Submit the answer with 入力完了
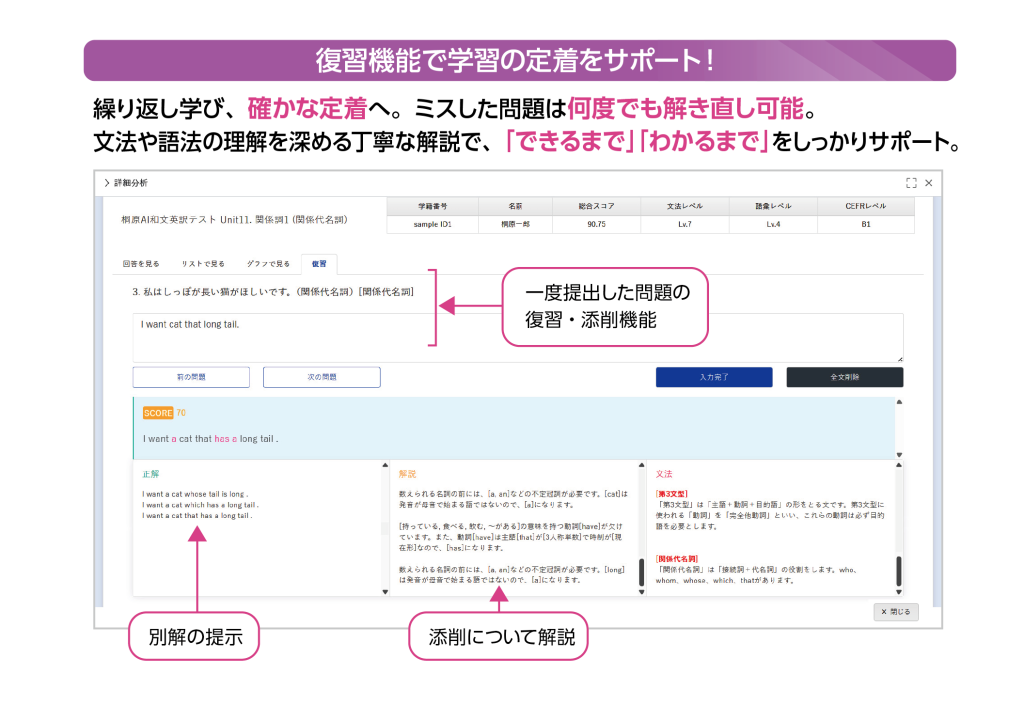The height and width of the screenshot is (705, 1024). pos(714,377)
